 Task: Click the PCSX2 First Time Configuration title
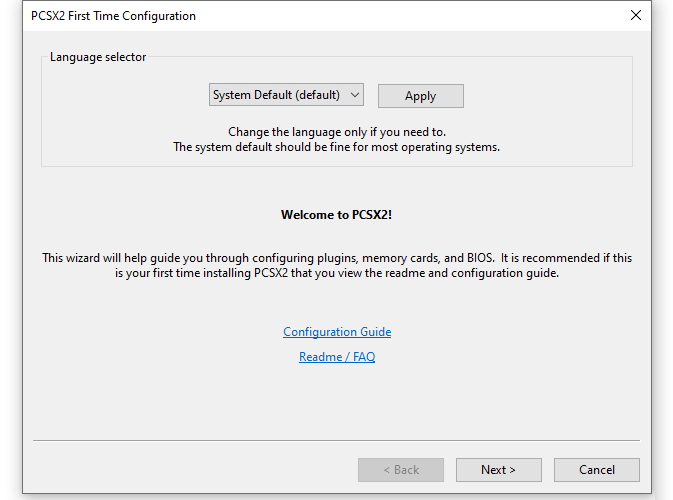(113, 16)
